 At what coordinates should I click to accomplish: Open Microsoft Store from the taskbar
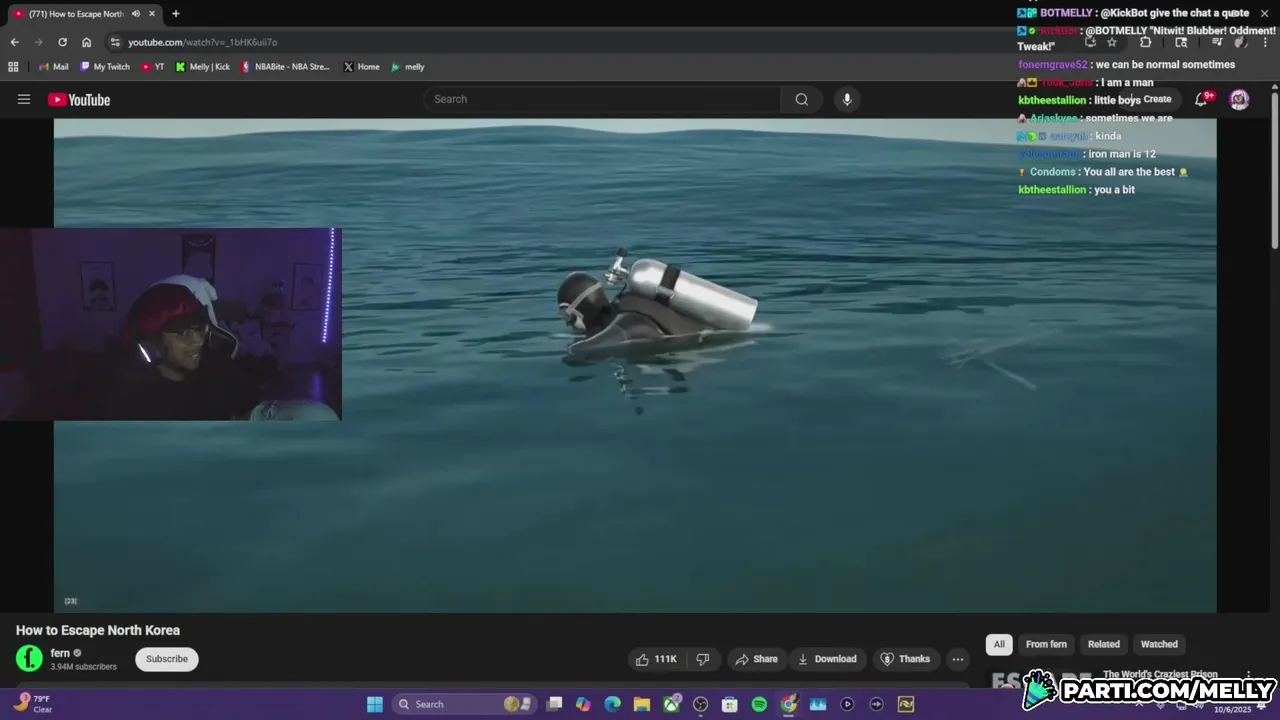pos(730,704)
